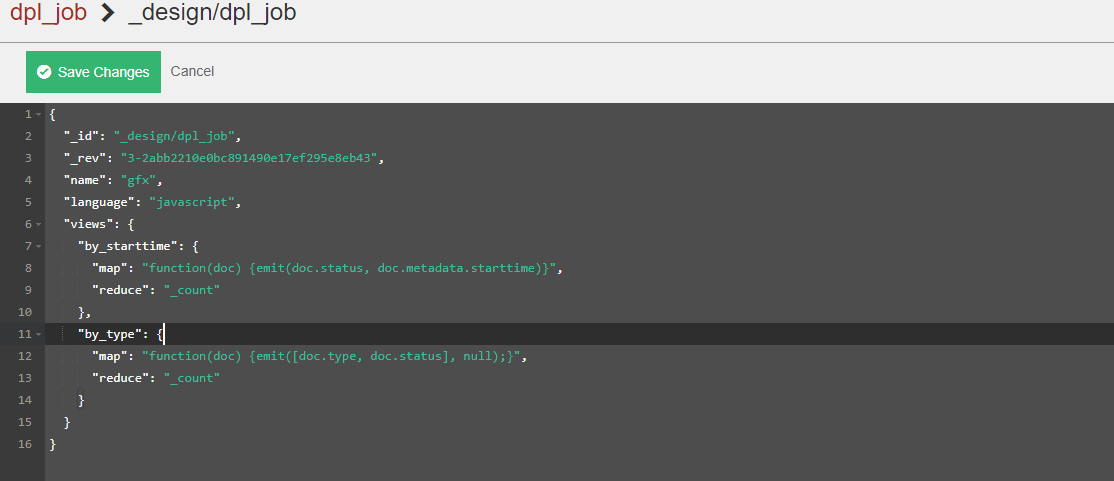Collapse the "by_type" fold arrow at line 11
Viewport: 1114px width, 481px height.
click(38, 335)
